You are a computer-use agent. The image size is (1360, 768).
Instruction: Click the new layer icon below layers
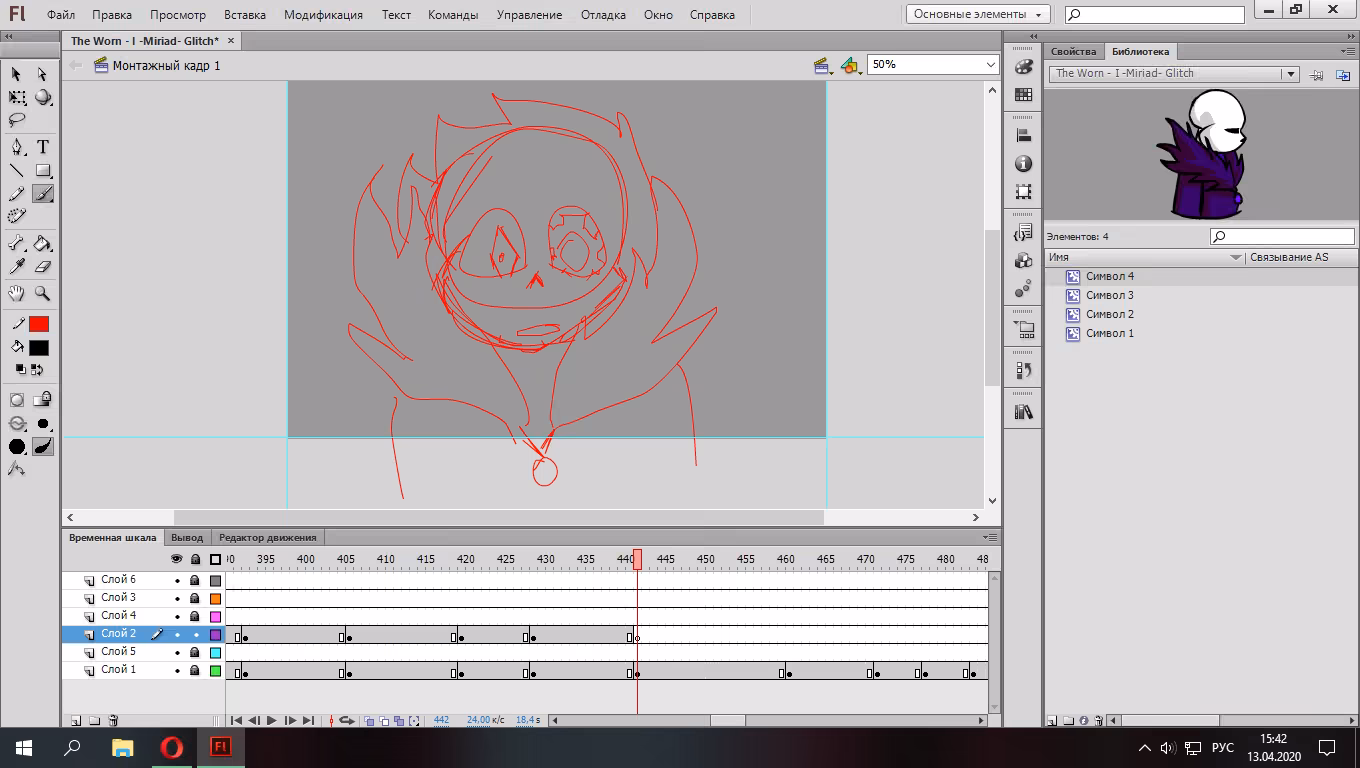click(75, 720)
